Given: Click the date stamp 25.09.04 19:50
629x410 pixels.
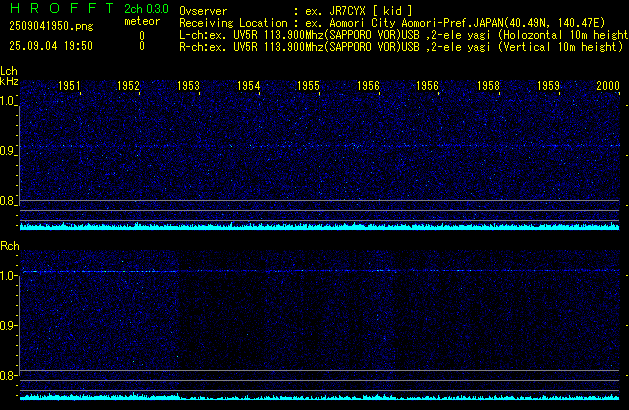Looking at the screenshot, I should [x=51, y=46].
